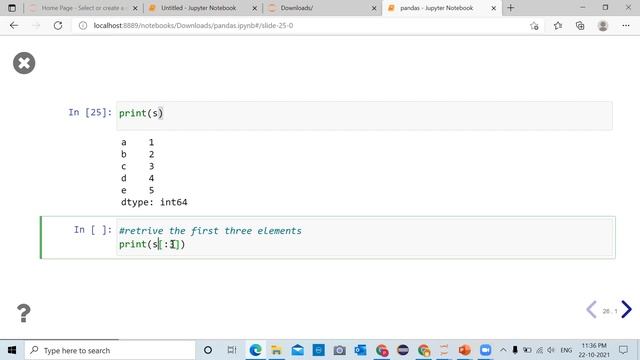Click the empty In [ ]: prompt

[93, 230]
